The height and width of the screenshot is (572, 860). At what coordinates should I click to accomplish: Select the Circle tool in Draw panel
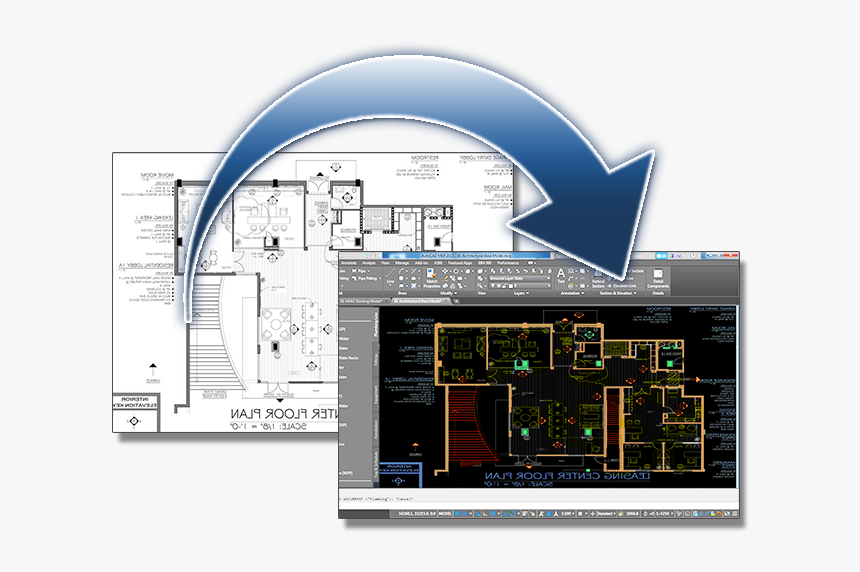(x=401, y=279)
